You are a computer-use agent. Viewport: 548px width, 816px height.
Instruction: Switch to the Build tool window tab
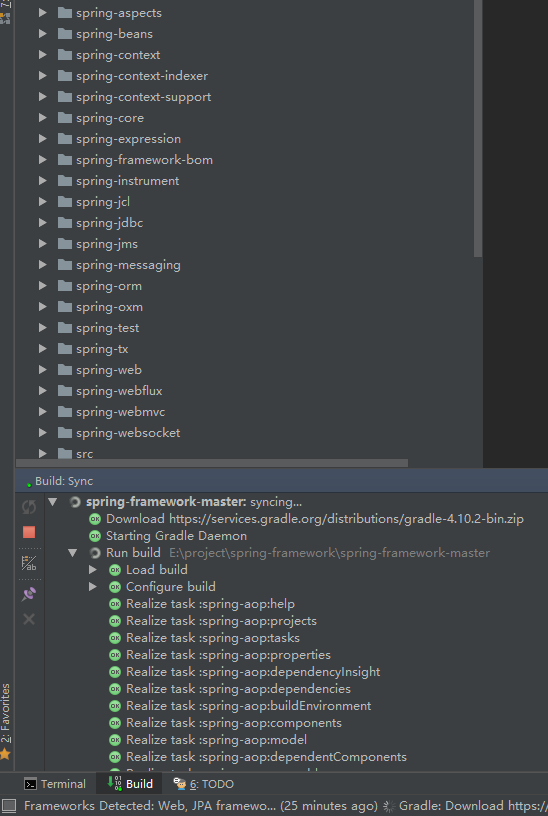pyautogui.click(x=129, y=784)
